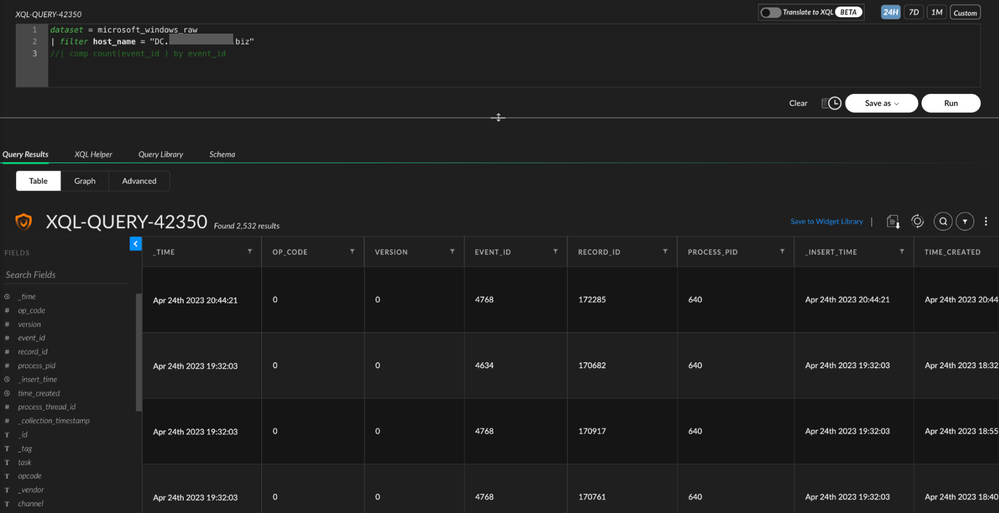Click the Save to Widget Library link
The height and width of the screenshot is (513, 999).
pyautogui.click(x=826, y=222)
